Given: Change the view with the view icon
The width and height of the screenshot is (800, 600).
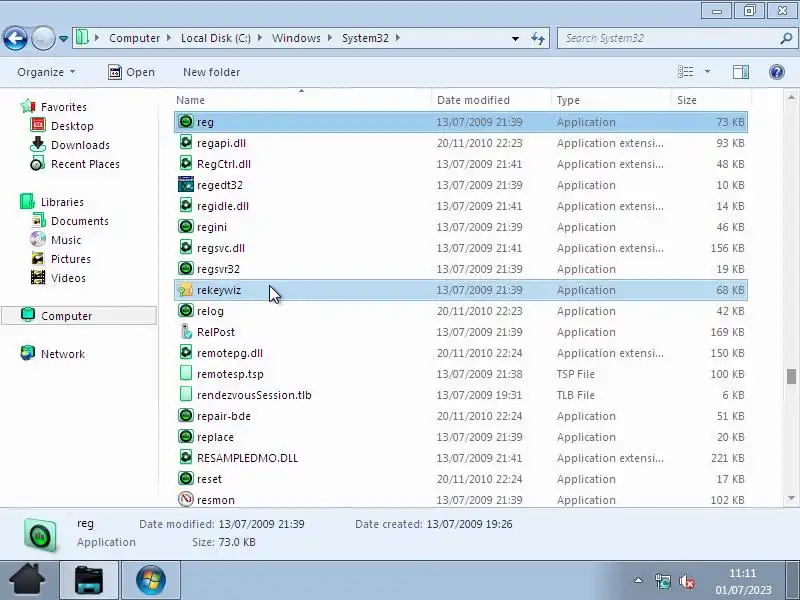Looking at the screenshot, I should 685,72.
